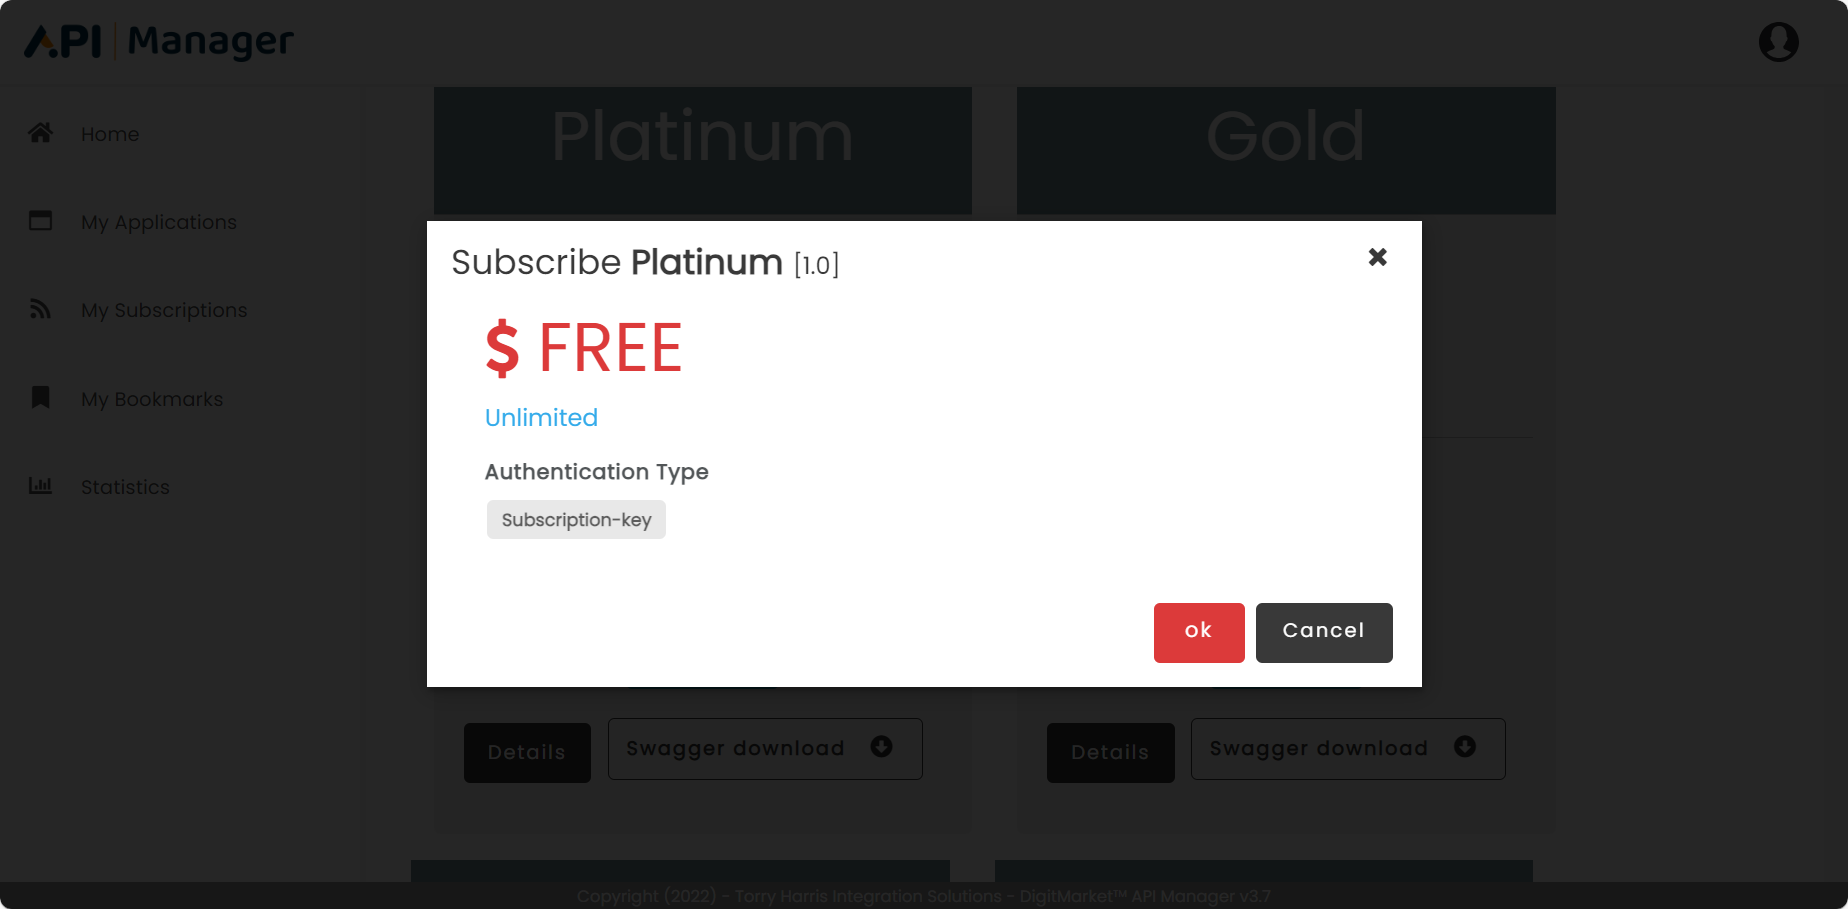Open Details for the Platinum plan

(x=527, y=752)
